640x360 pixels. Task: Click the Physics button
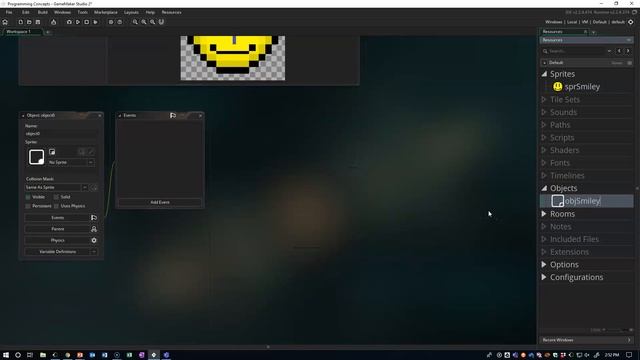point(57,240)
